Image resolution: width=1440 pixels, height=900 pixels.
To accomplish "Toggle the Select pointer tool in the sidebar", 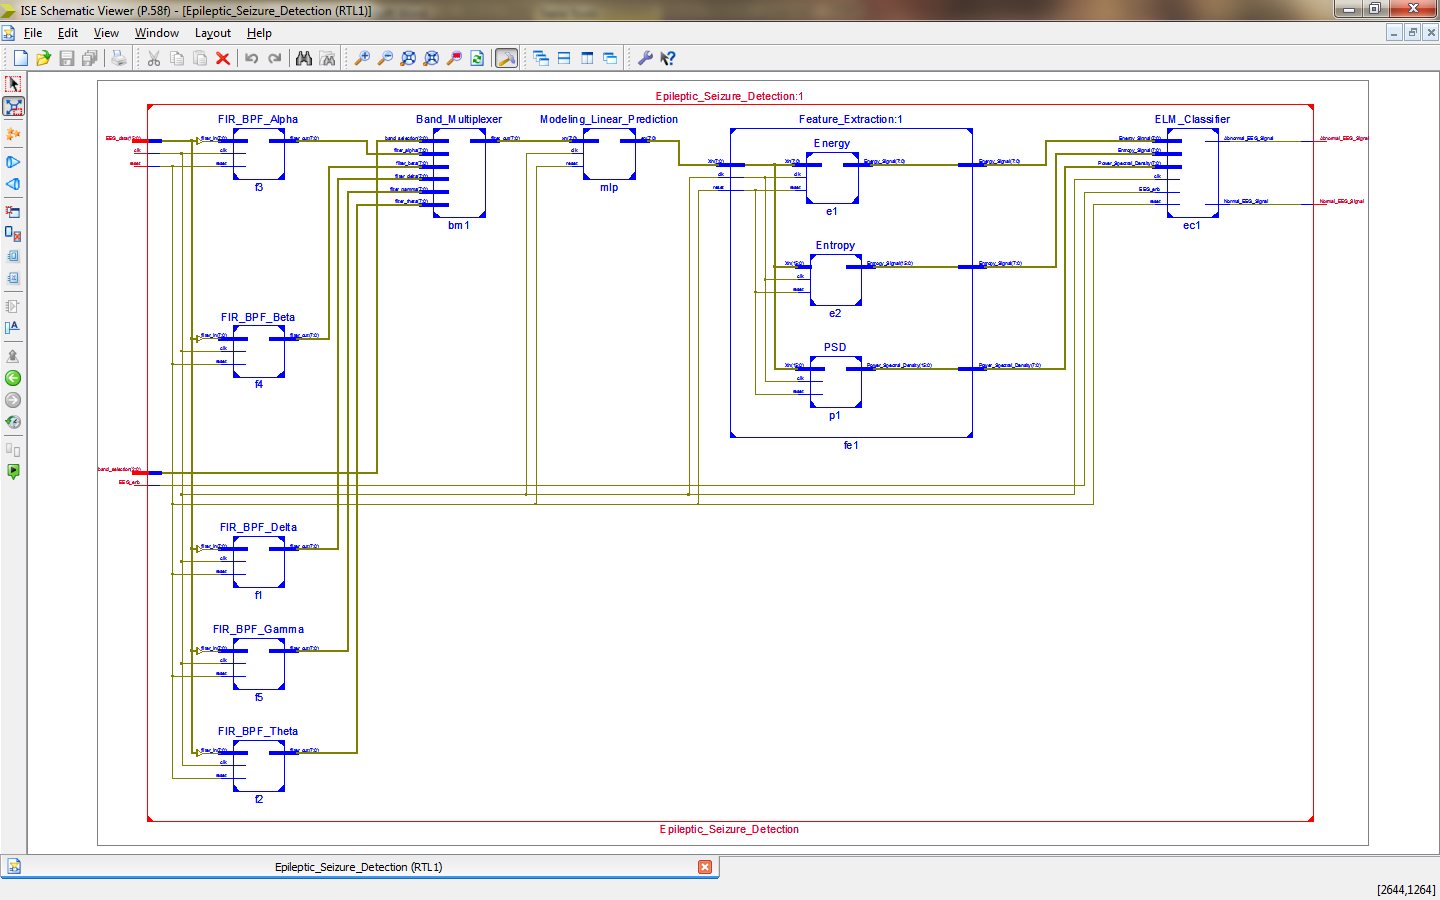I will (13, 84).
